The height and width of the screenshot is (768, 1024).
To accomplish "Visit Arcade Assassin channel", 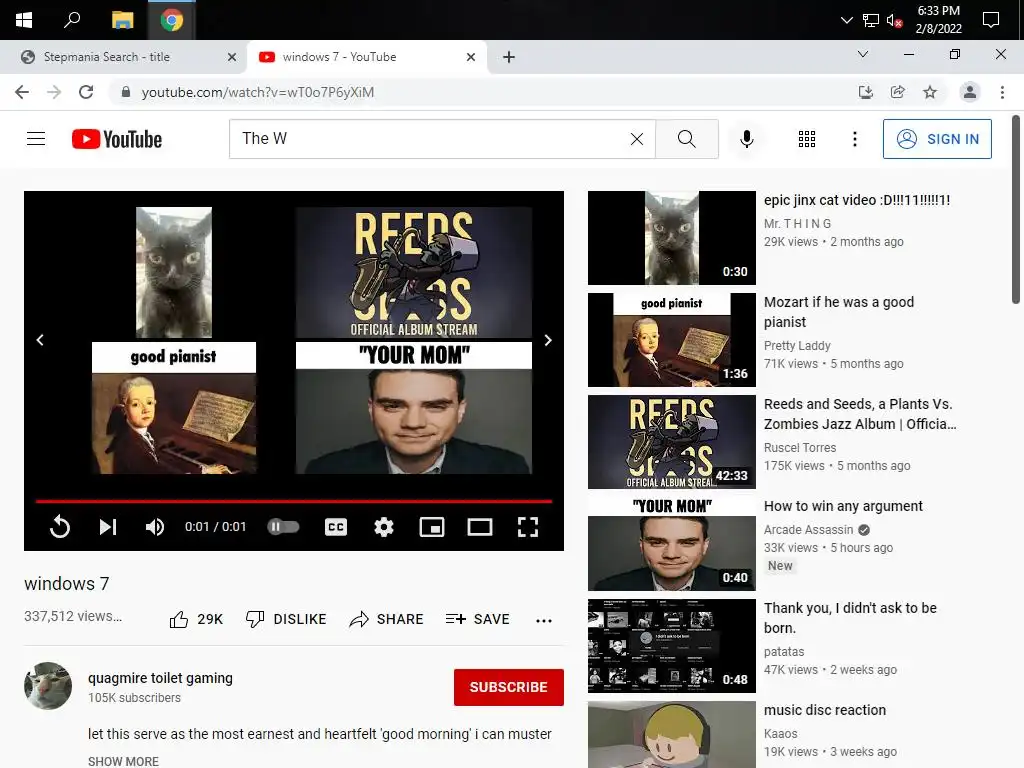I will click(808, 530).
